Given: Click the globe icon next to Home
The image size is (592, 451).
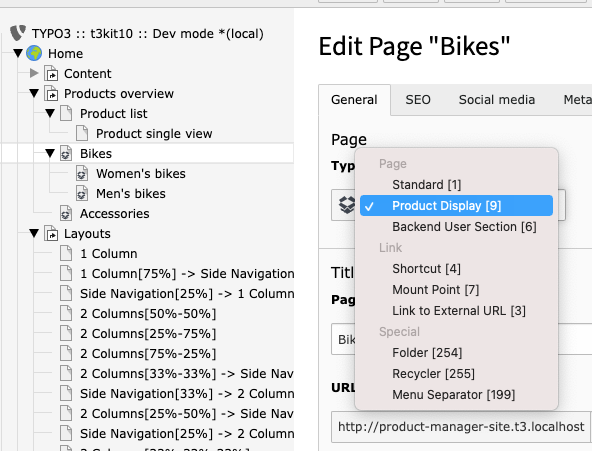Looking at the screenshot, I should point(34,53).
